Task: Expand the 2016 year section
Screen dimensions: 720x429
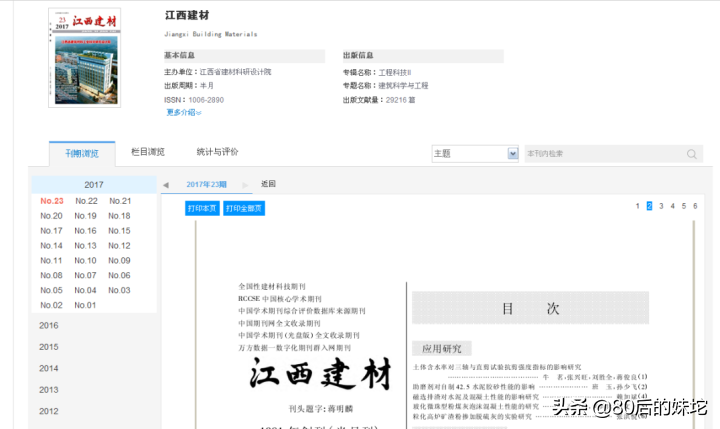Action: 49,325
